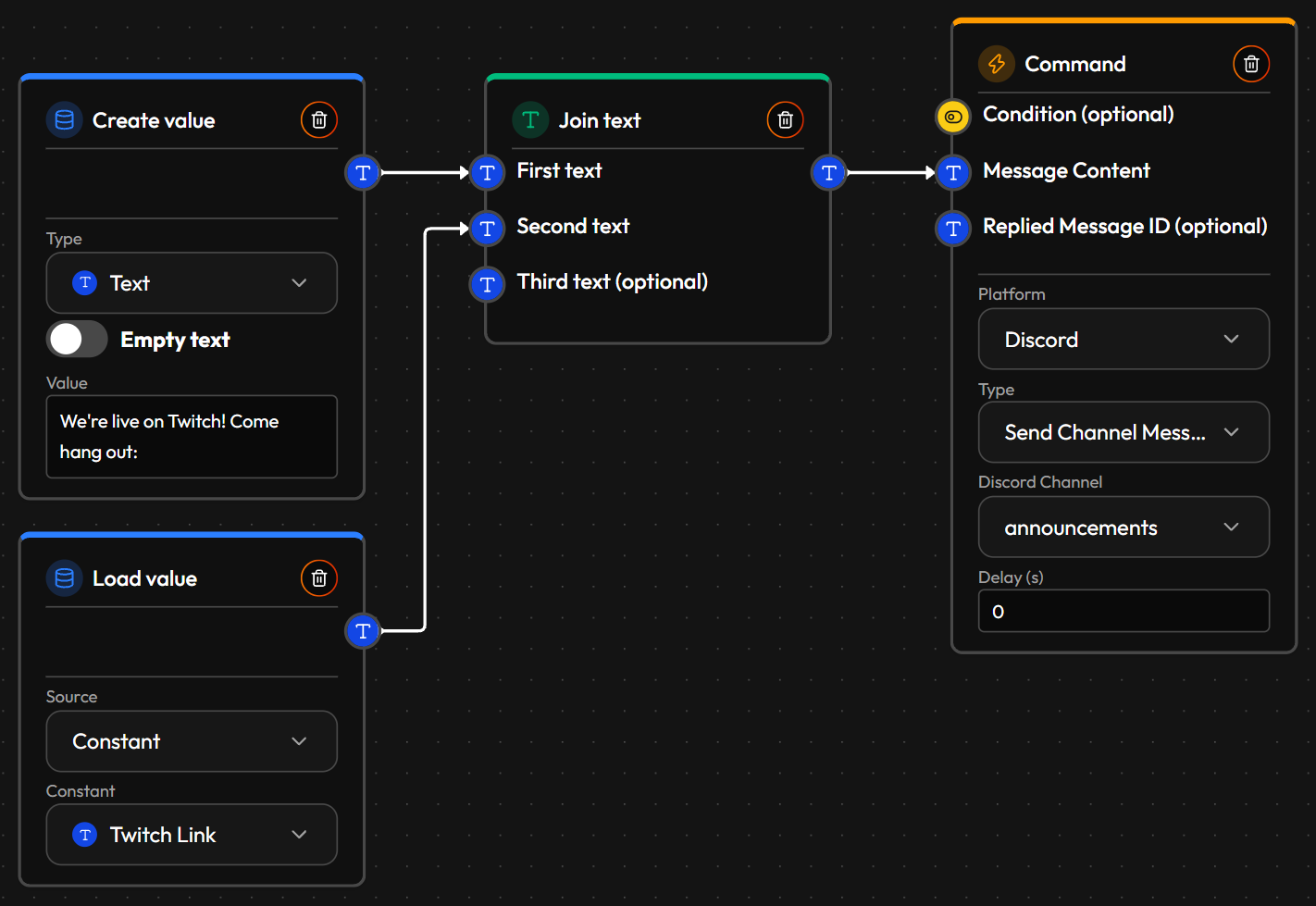Image resolution: width=1316 pixels, height=906 pixels.
Task: Click the Replied Message ID (optional) label
Action: tap(1125, 226)
